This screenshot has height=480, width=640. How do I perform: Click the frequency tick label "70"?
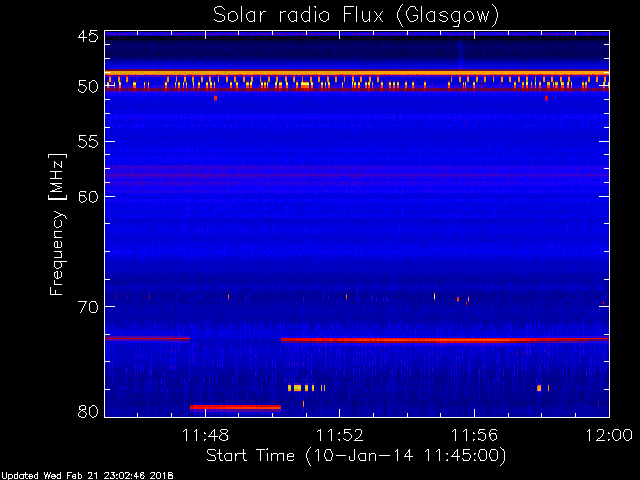coord(88,307)
